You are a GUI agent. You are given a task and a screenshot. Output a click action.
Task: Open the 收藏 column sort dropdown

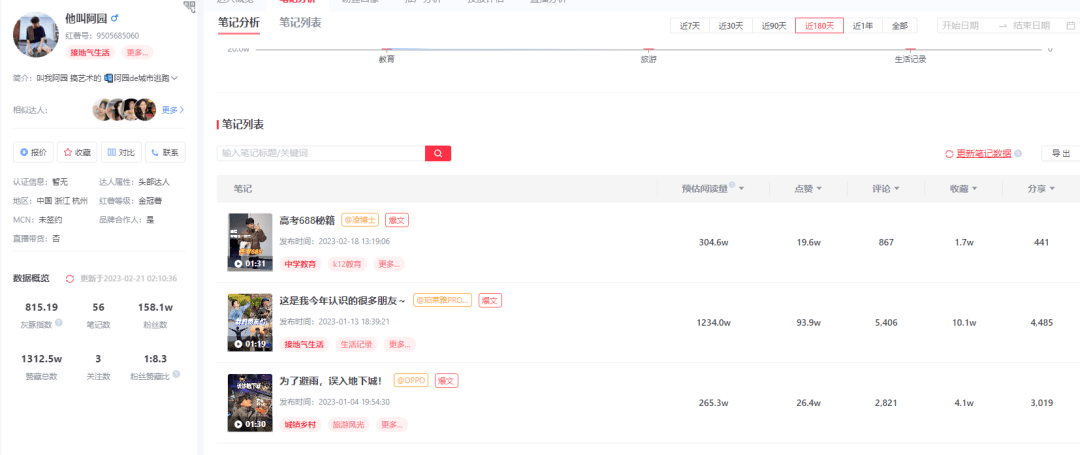(979, 189)
